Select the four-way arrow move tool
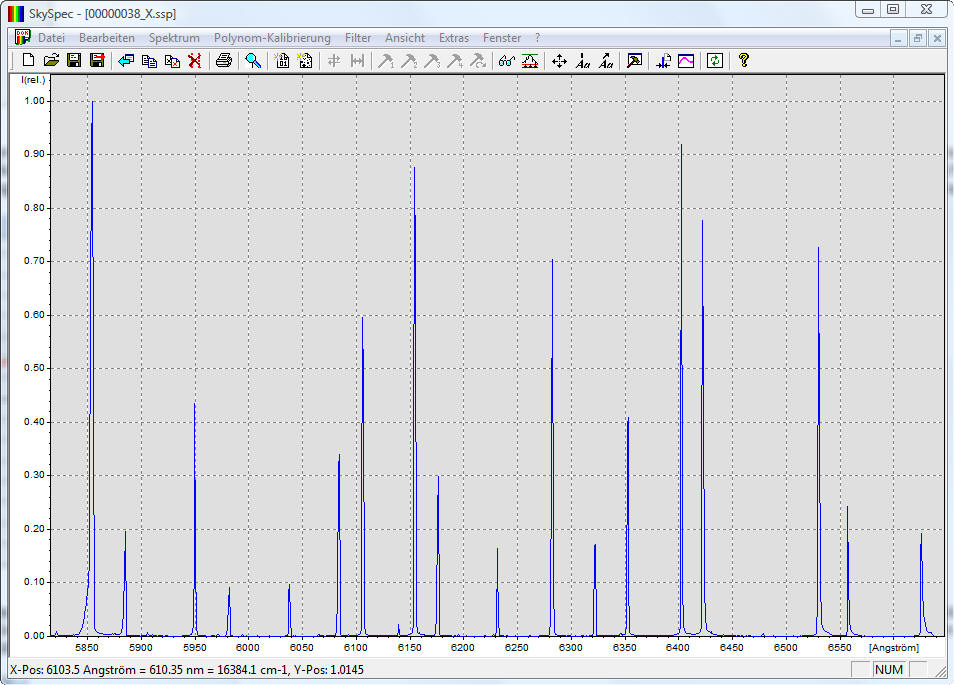The width and height of the screenshot is (954, 685). pos(559,60)
